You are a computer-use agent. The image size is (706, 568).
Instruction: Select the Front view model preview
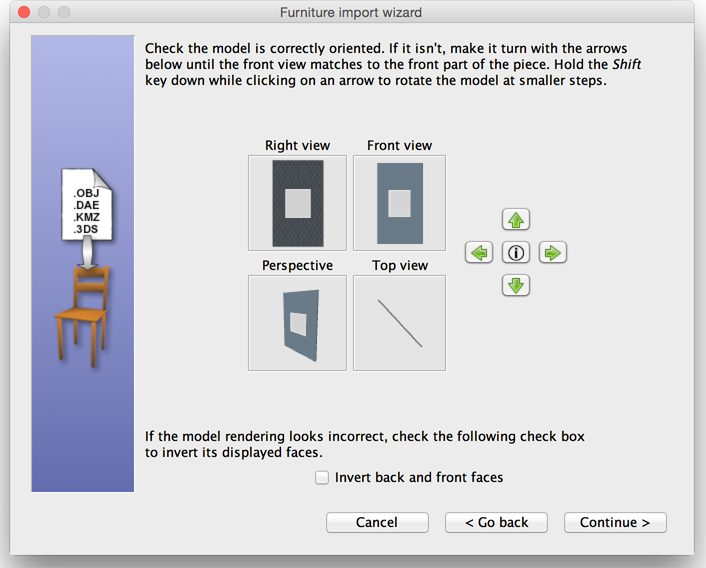(x=399, y=203)
